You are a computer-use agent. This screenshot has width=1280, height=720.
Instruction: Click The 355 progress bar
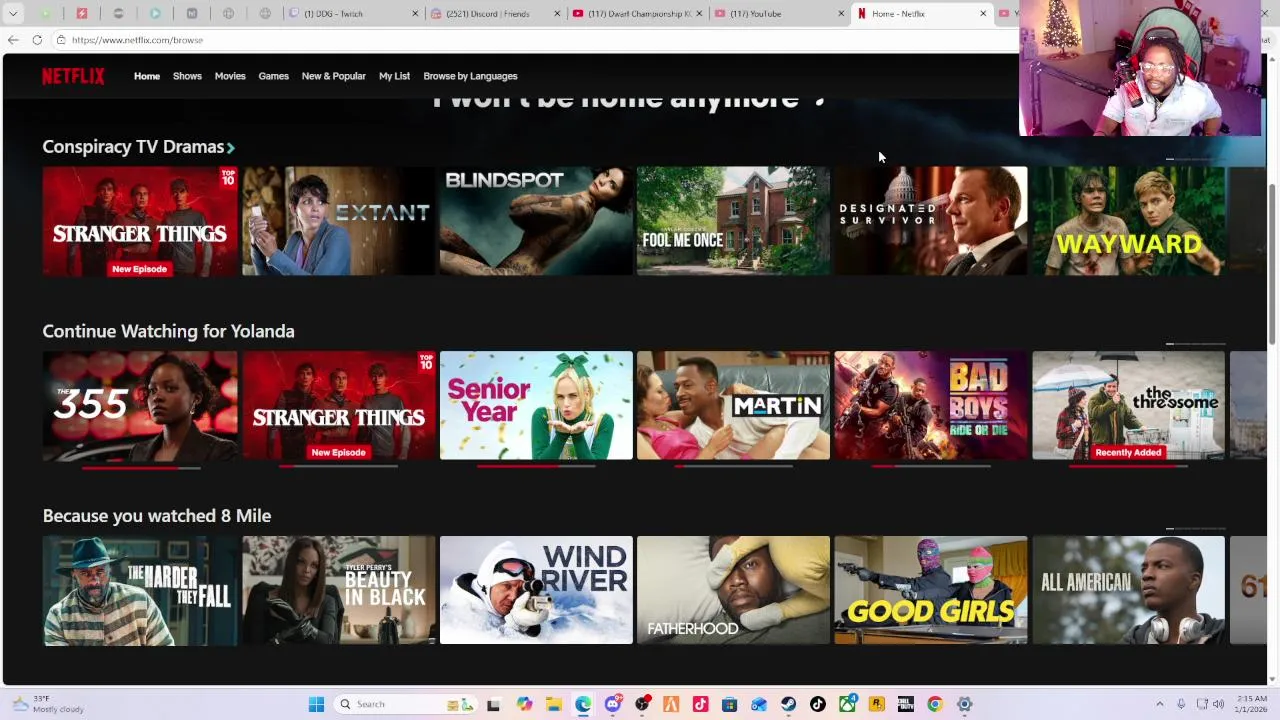click(x=140, y=467)
